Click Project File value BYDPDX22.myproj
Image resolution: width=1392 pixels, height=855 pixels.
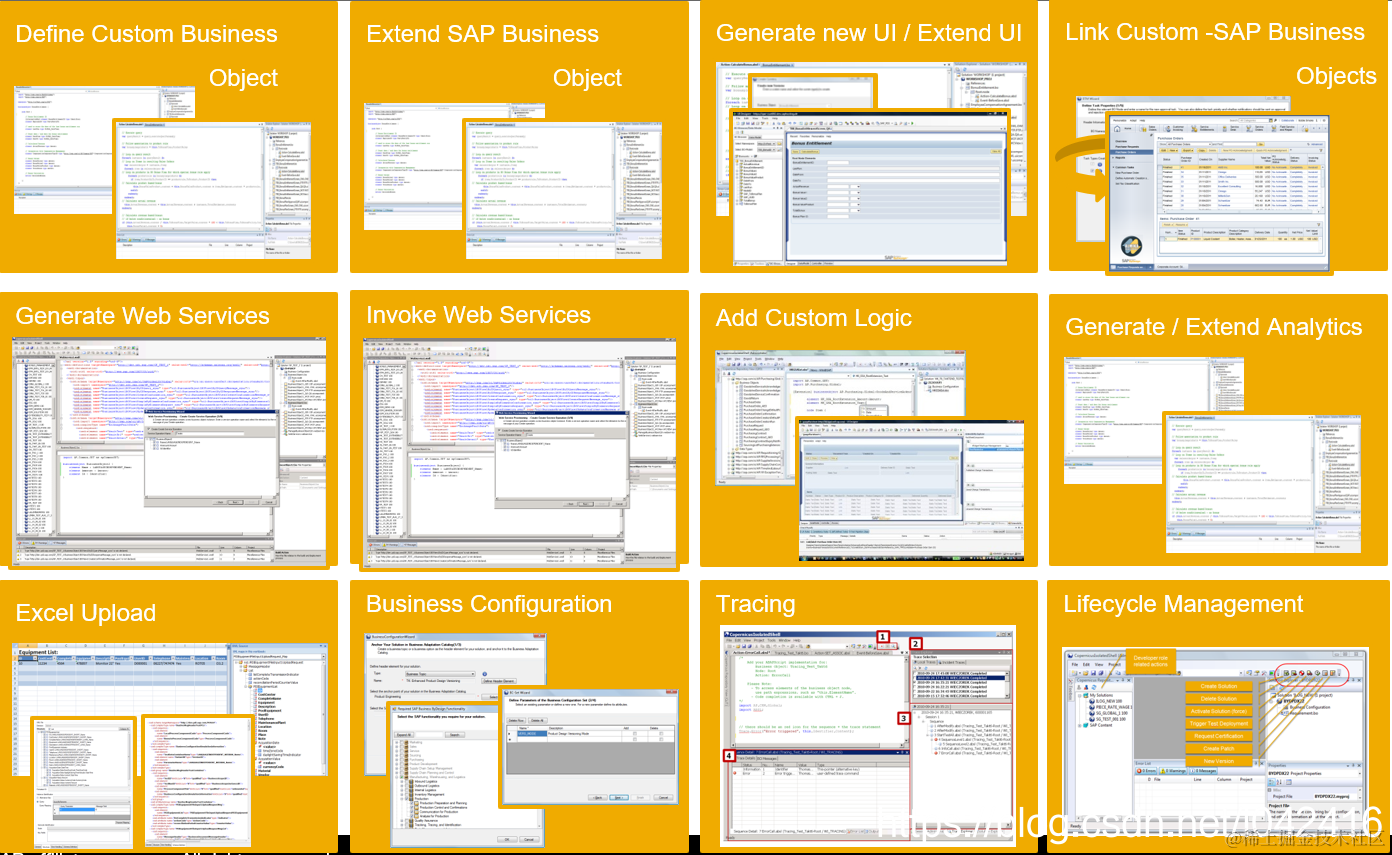pos(1332,796)
